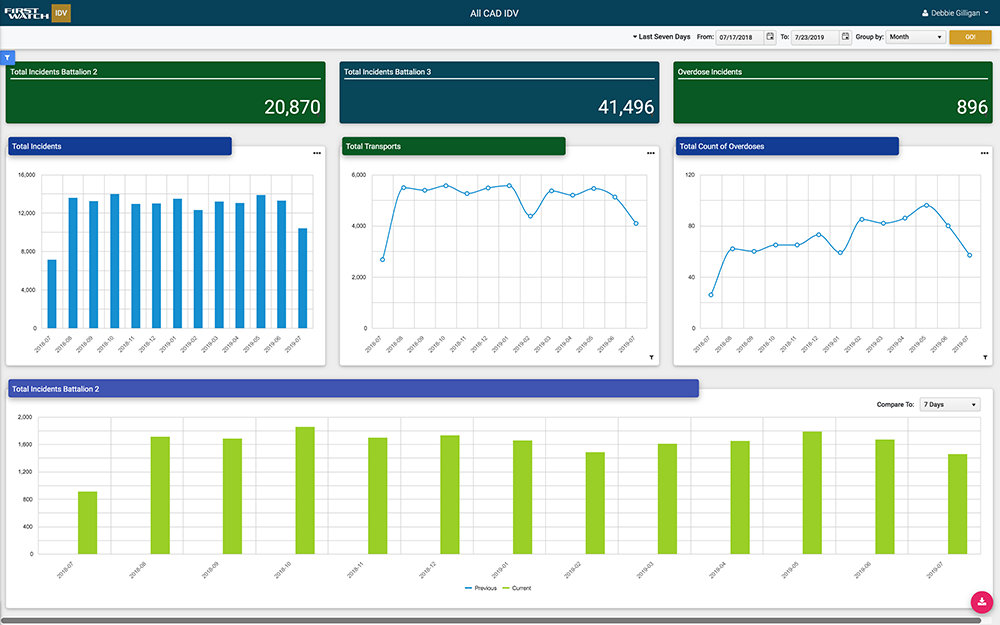Image resolution: width=1000 pixels, height=625 pixels.
Task: Click 2019-05 peak point in Overdoses chart
Action: (927, 205)
